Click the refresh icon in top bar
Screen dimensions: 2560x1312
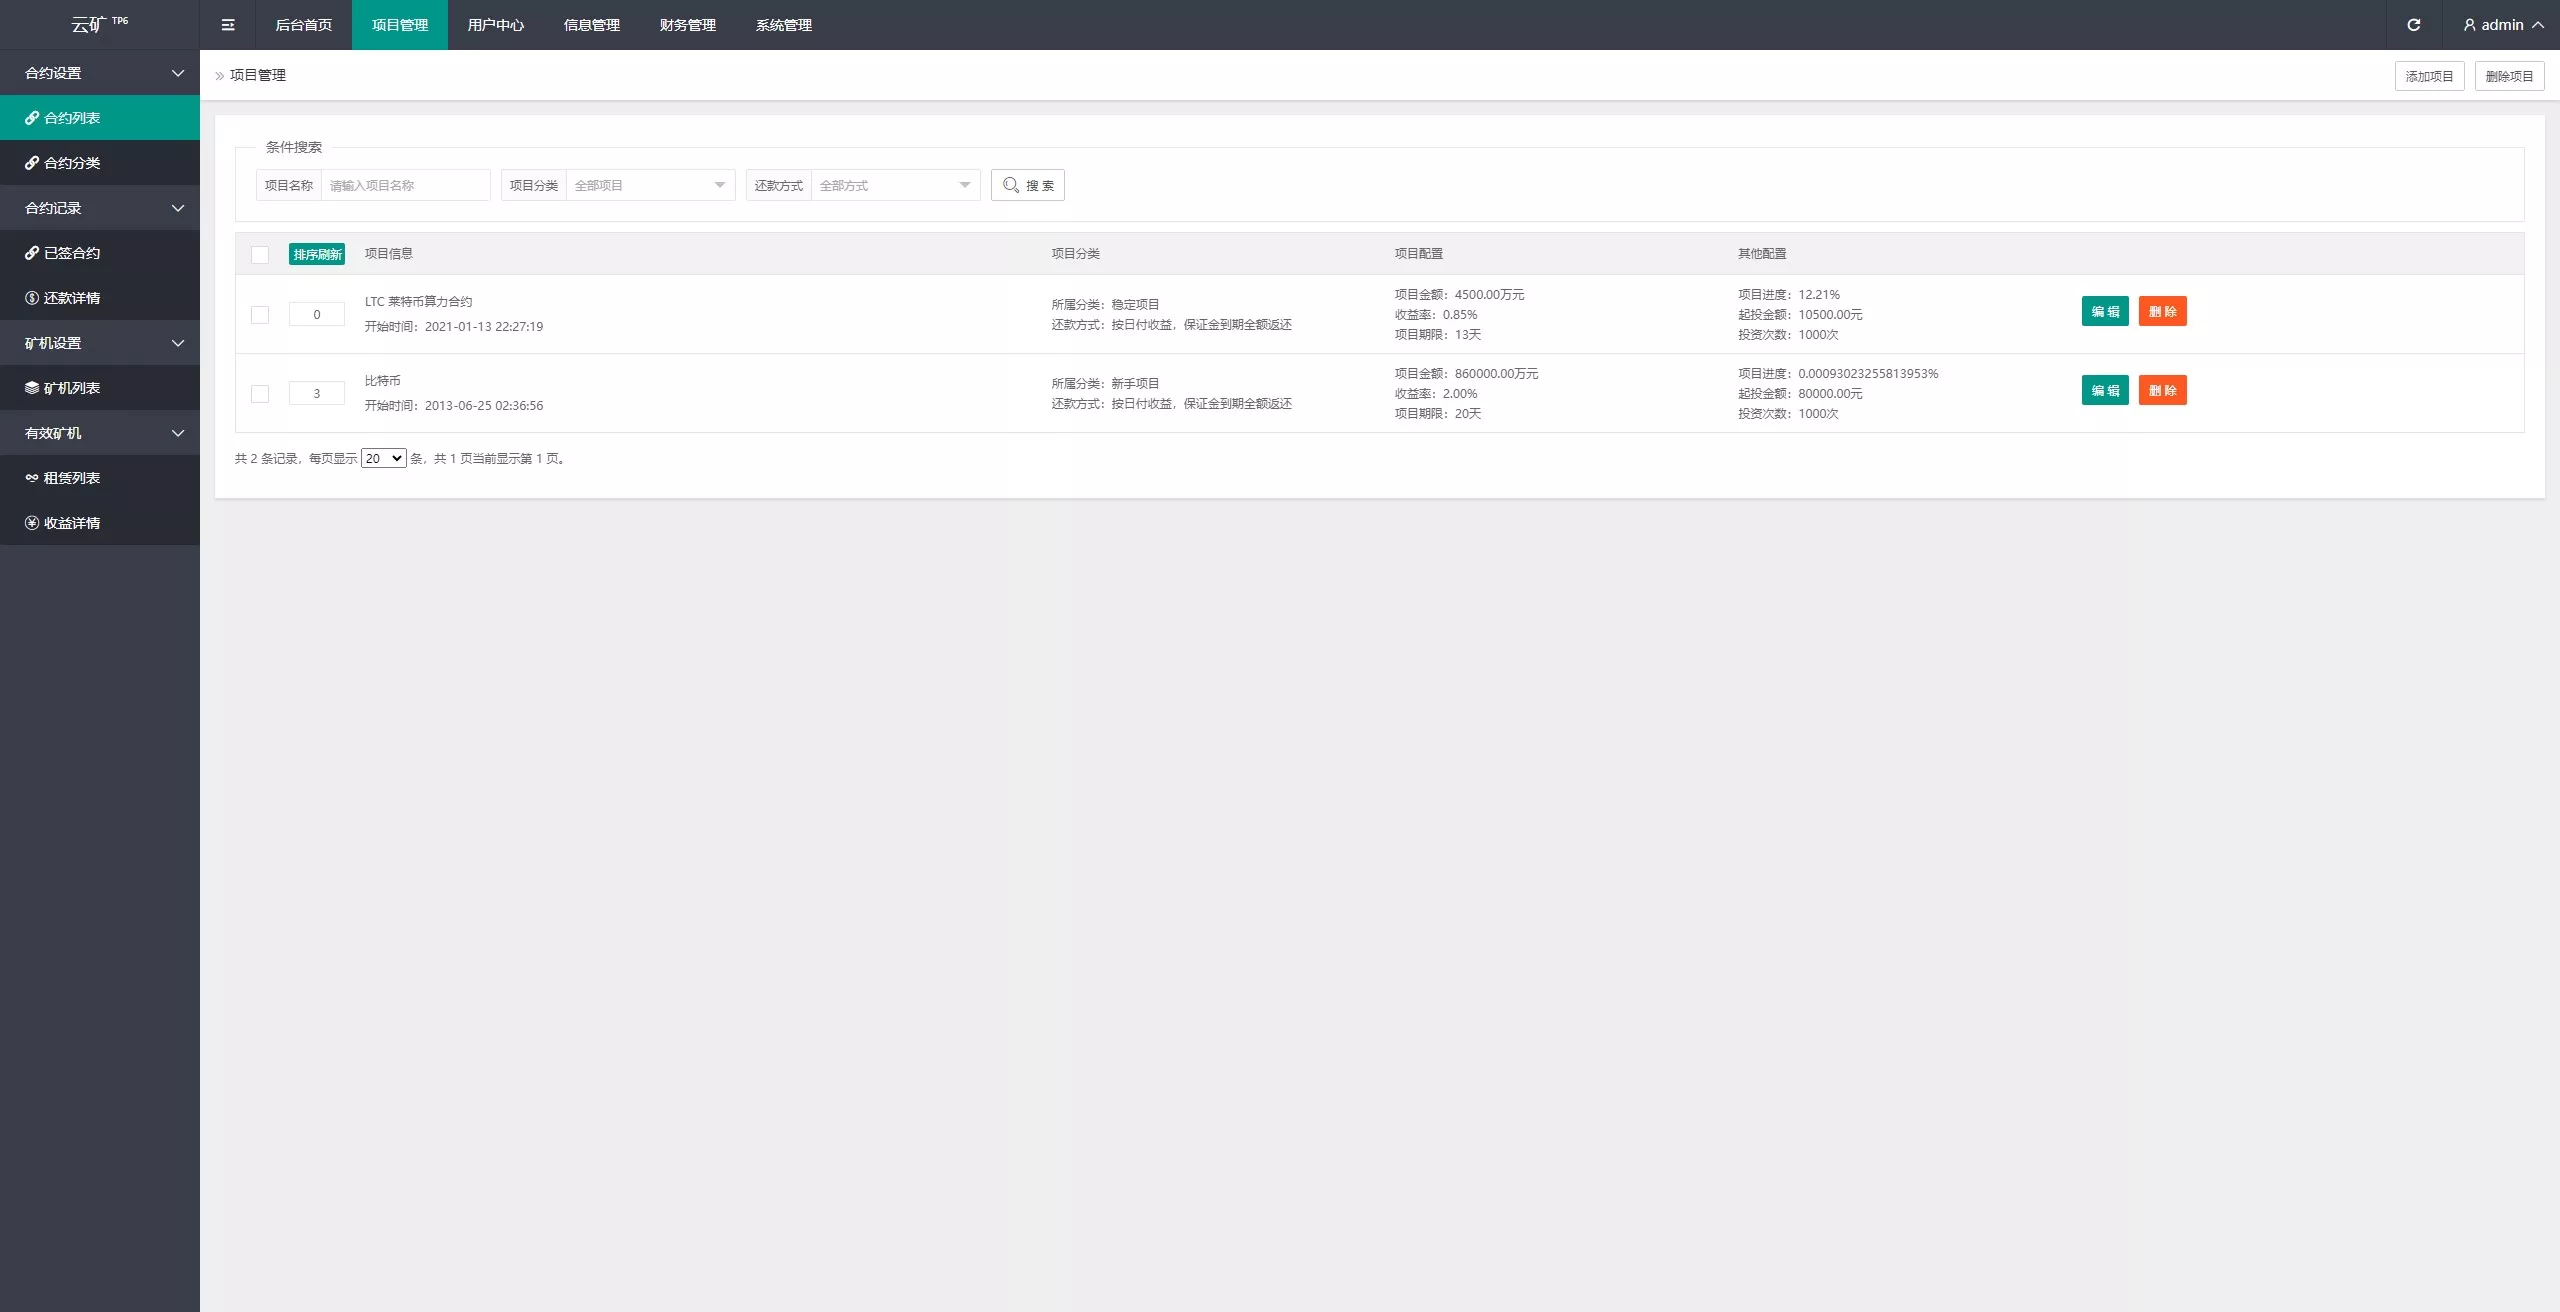(2413, 25)
